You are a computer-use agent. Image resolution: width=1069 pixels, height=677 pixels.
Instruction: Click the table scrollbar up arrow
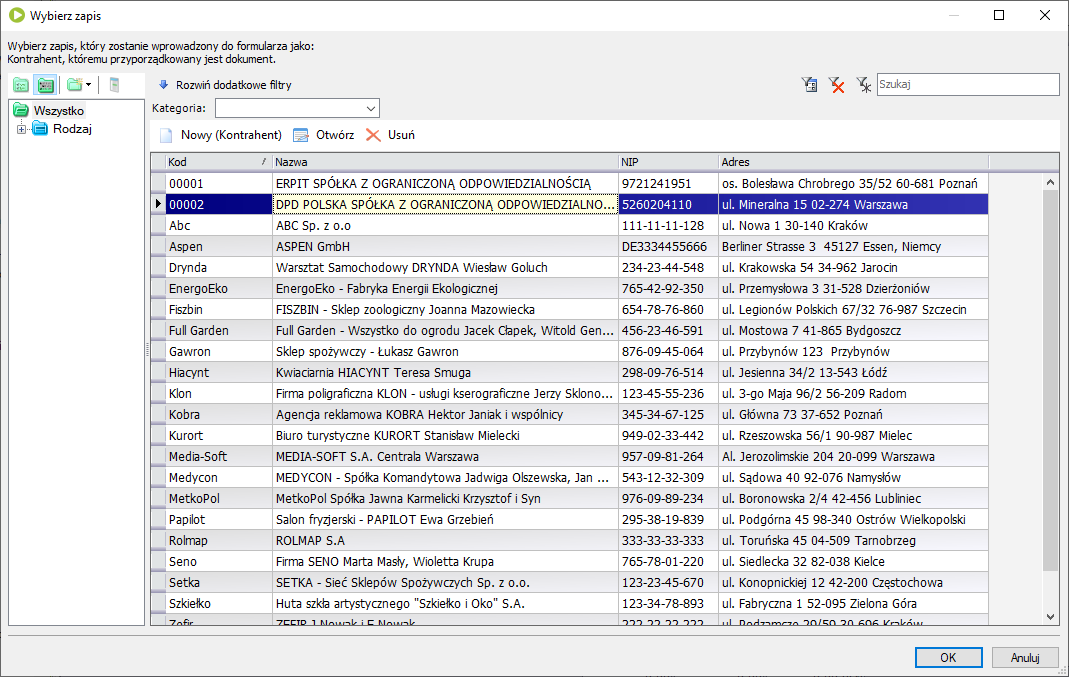click(1051, 182)
